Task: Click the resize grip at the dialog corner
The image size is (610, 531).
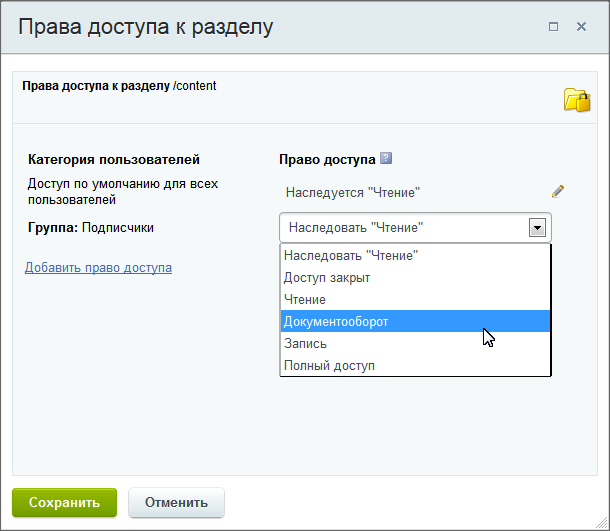Action: click(x=601, y=522)
